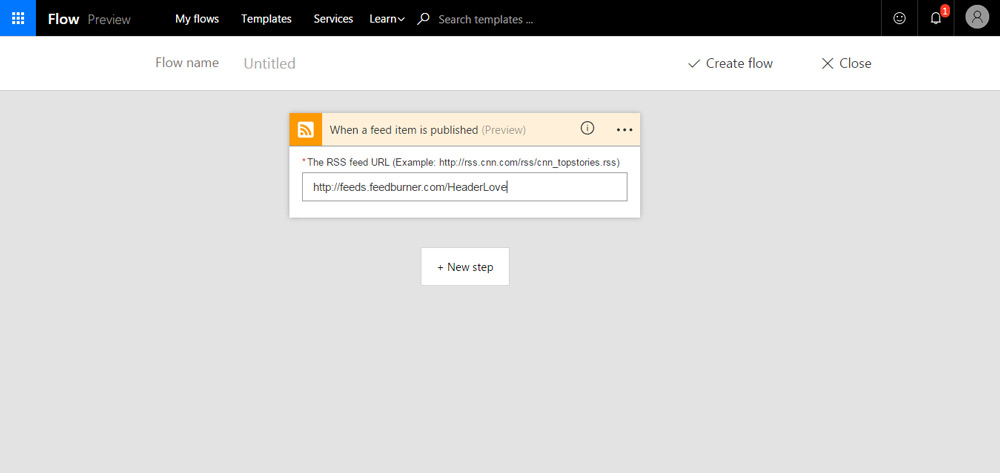Open the Services menu item
This screenshot has width=1000, height=473.
(333, 18)
